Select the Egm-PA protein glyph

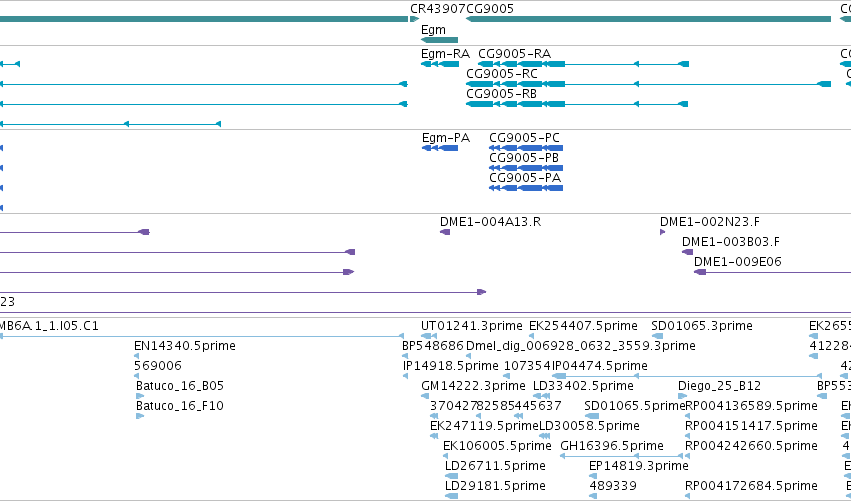point(440,148)
